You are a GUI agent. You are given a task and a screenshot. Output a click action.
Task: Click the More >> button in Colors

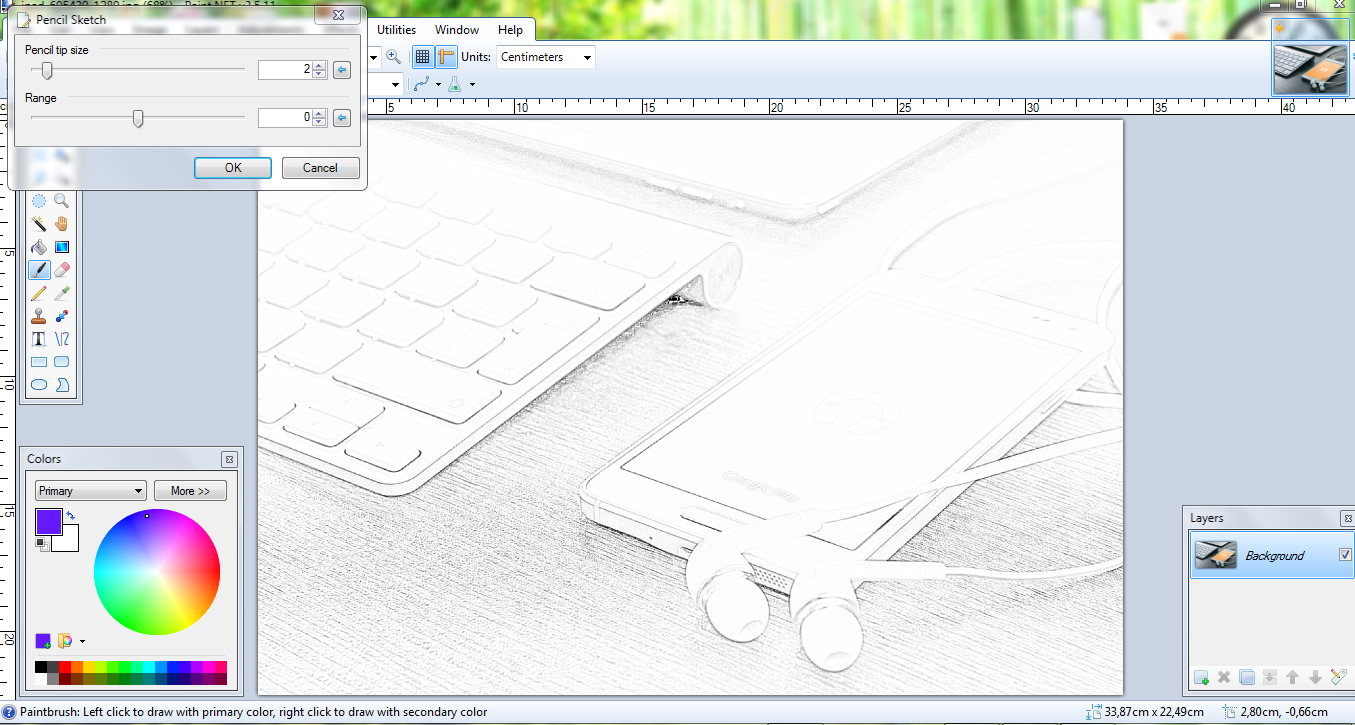pos(190,491)
